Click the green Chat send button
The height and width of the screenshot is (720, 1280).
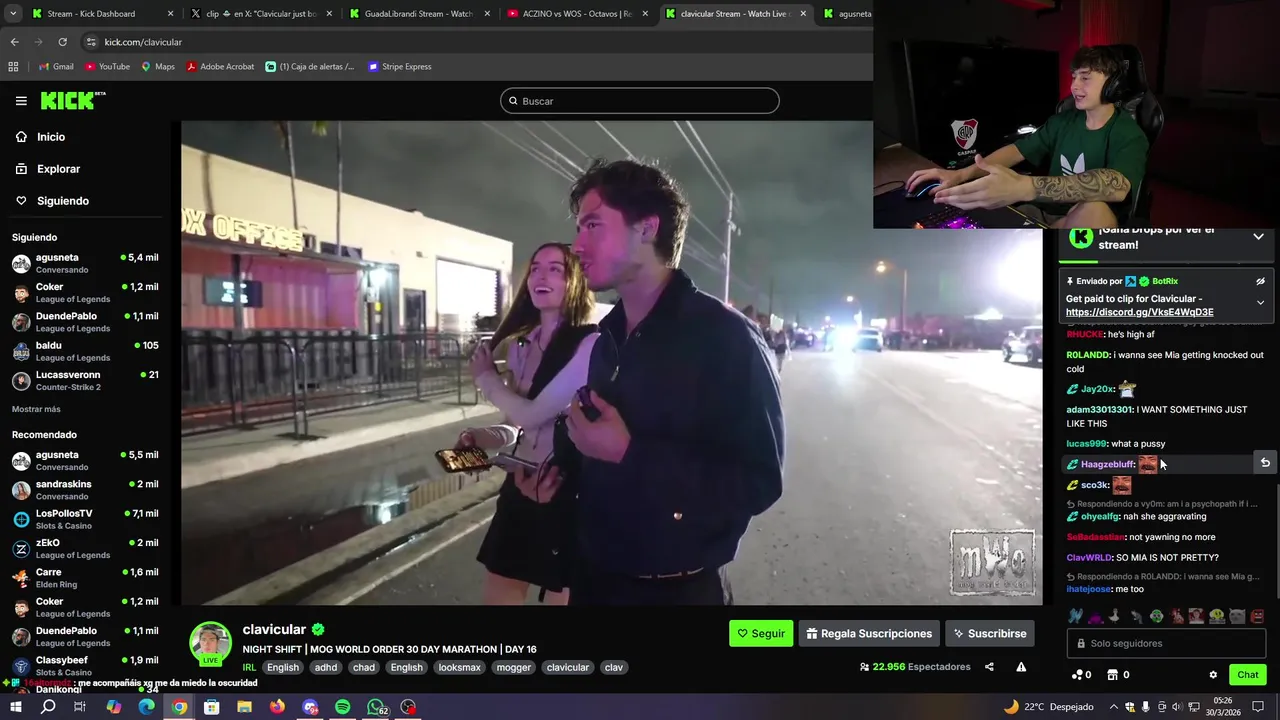[x=1247, y=675]
